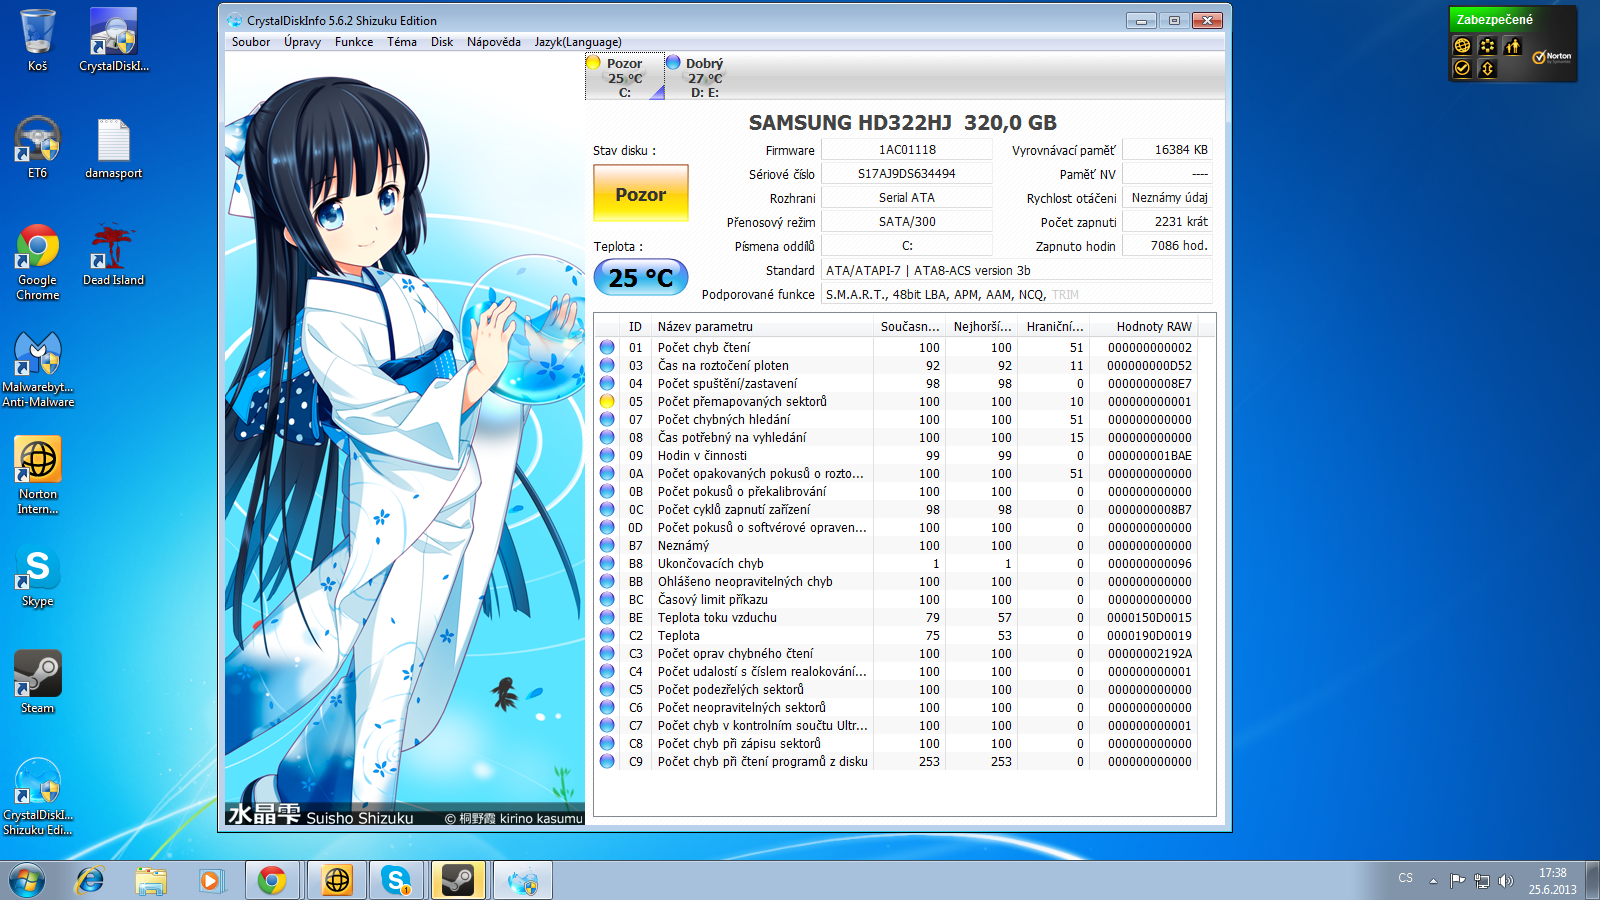
Task: Click the Serial ATA interface field
Action: pos(907,198)
